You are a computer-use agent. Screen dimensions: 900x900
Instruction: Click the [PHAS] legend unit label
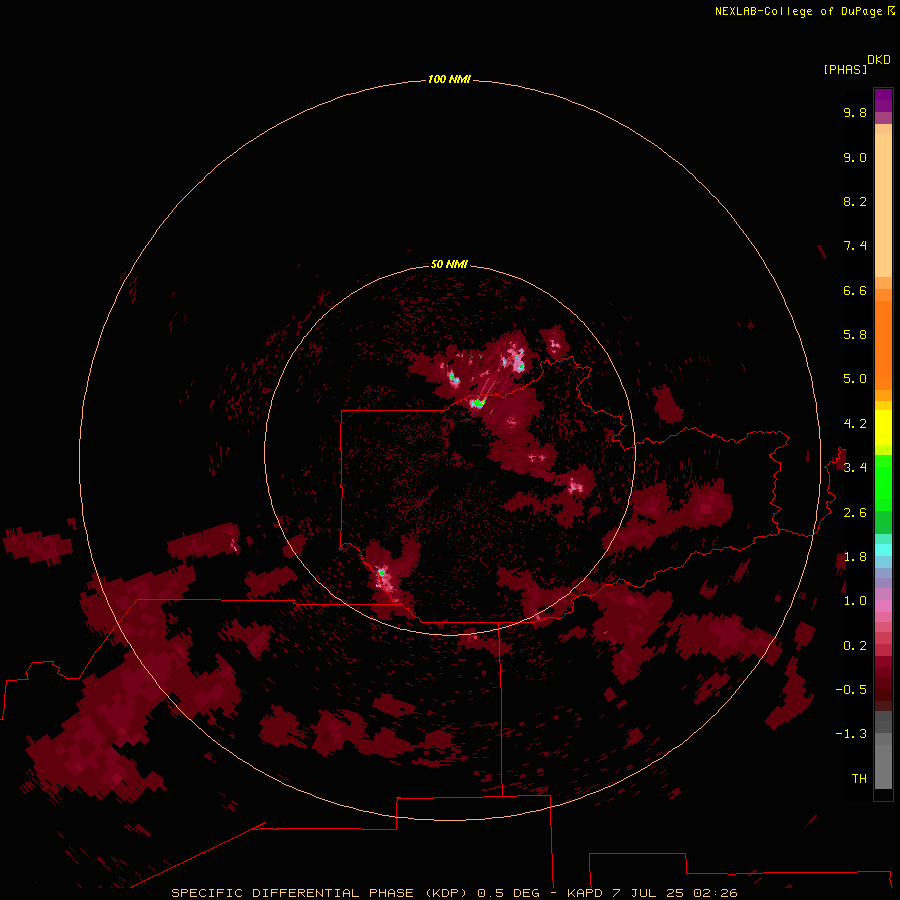coord(845,69)
